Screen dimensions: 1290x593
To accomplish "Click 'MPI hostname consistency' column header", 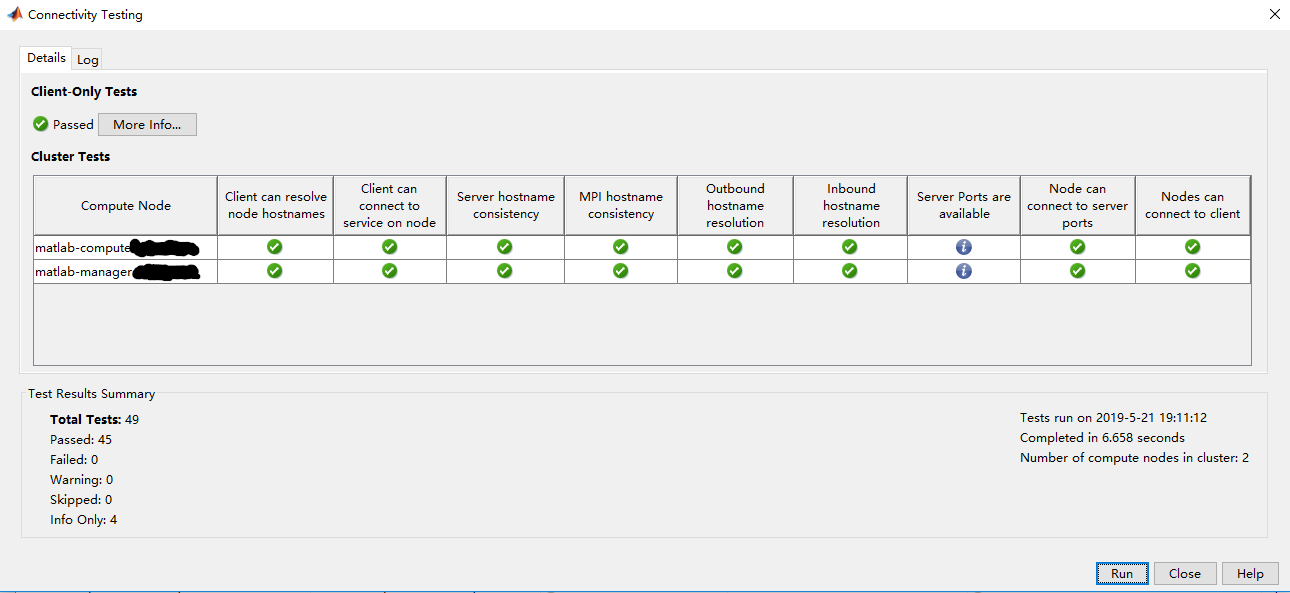I will [x=621, y=206].
